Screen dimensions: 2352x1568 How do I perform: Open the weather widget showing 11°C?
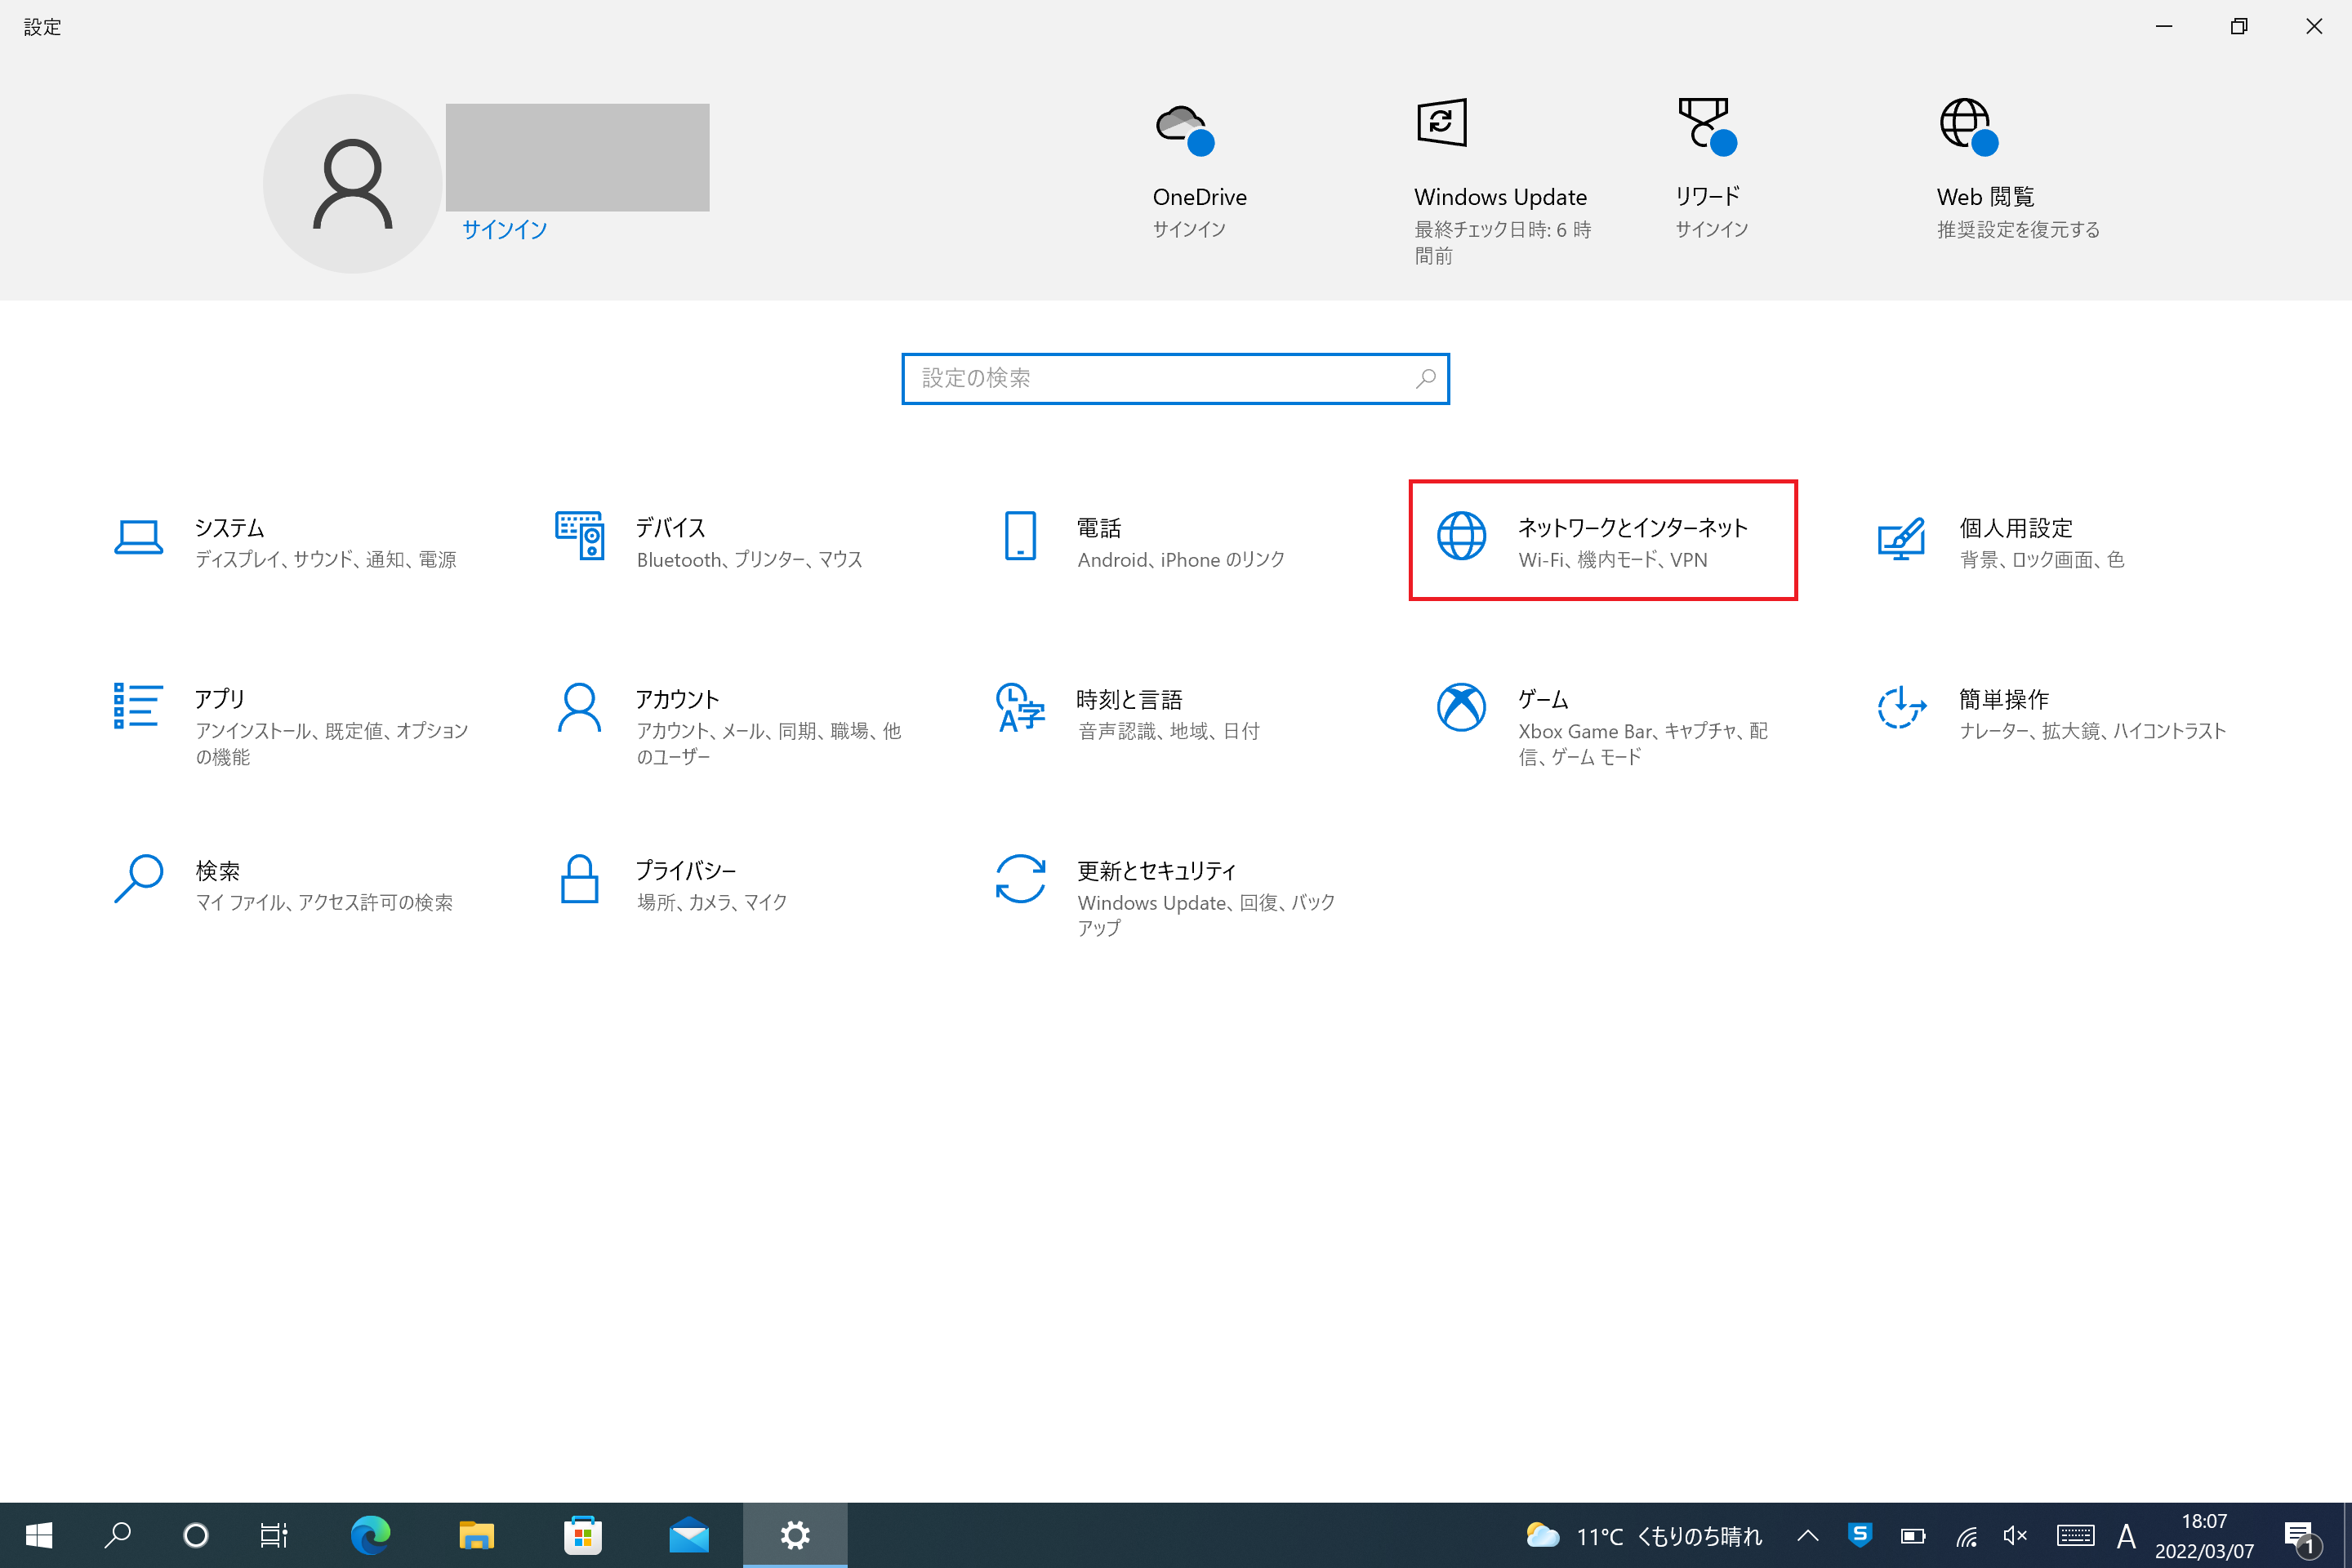click(1644, 1535)
